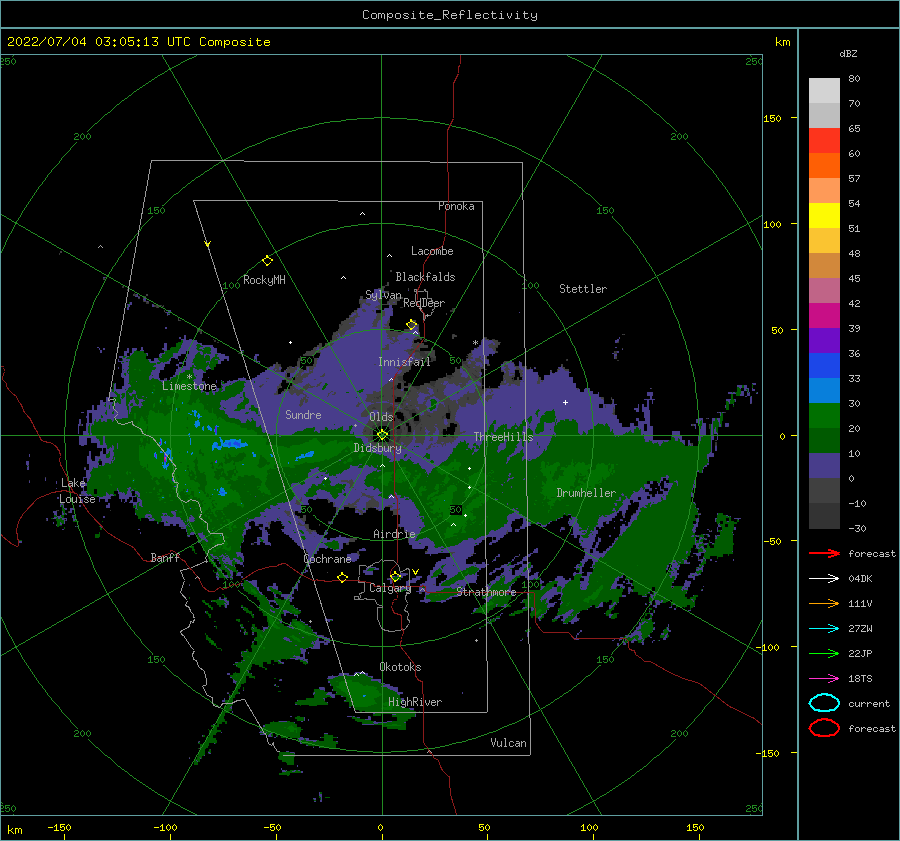The height and width of the screenshot is (841, 900).
Task: Click the Composite_Reflectivity title
Action: 450,15
